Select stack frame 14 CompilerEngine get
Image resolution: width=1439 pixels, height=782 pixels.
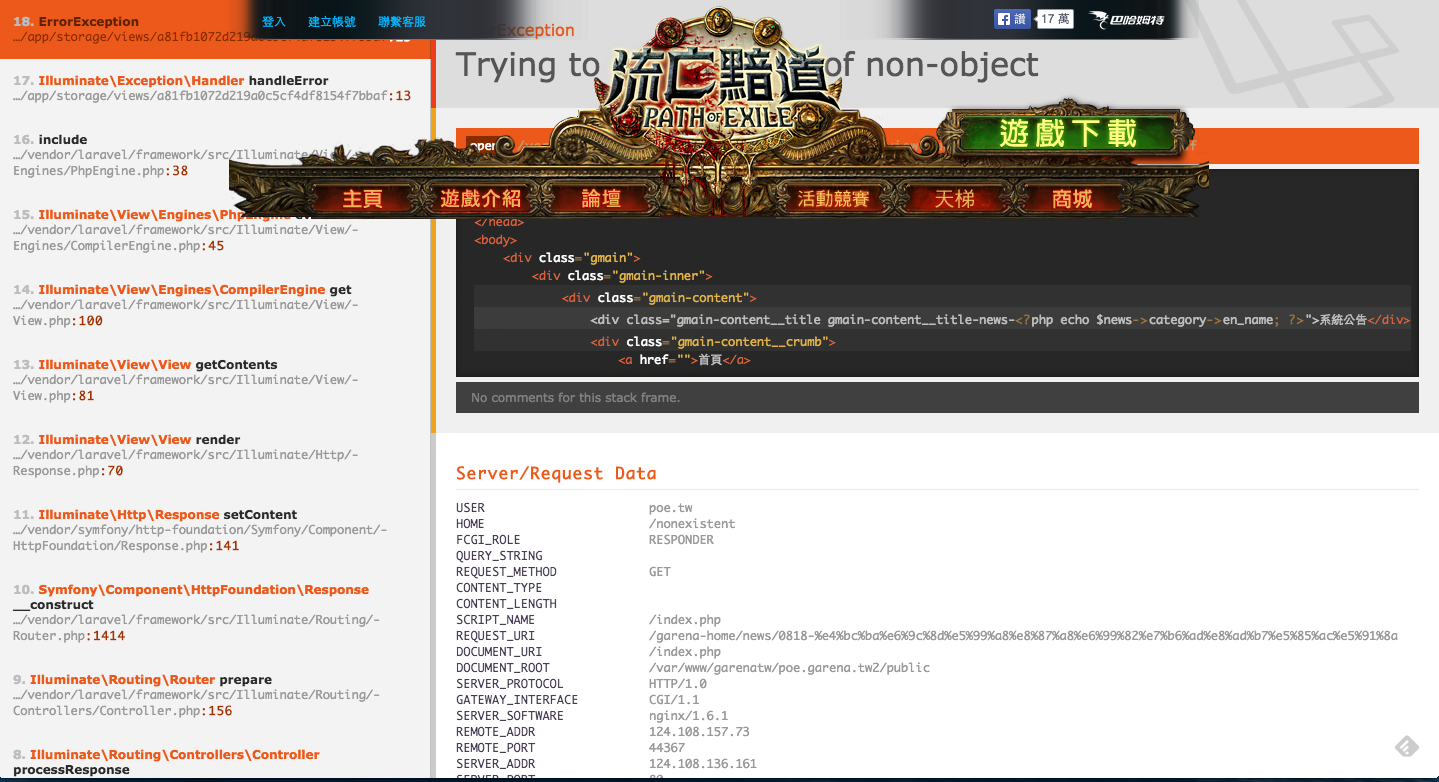pyautogui.click(x=215, y=305)
